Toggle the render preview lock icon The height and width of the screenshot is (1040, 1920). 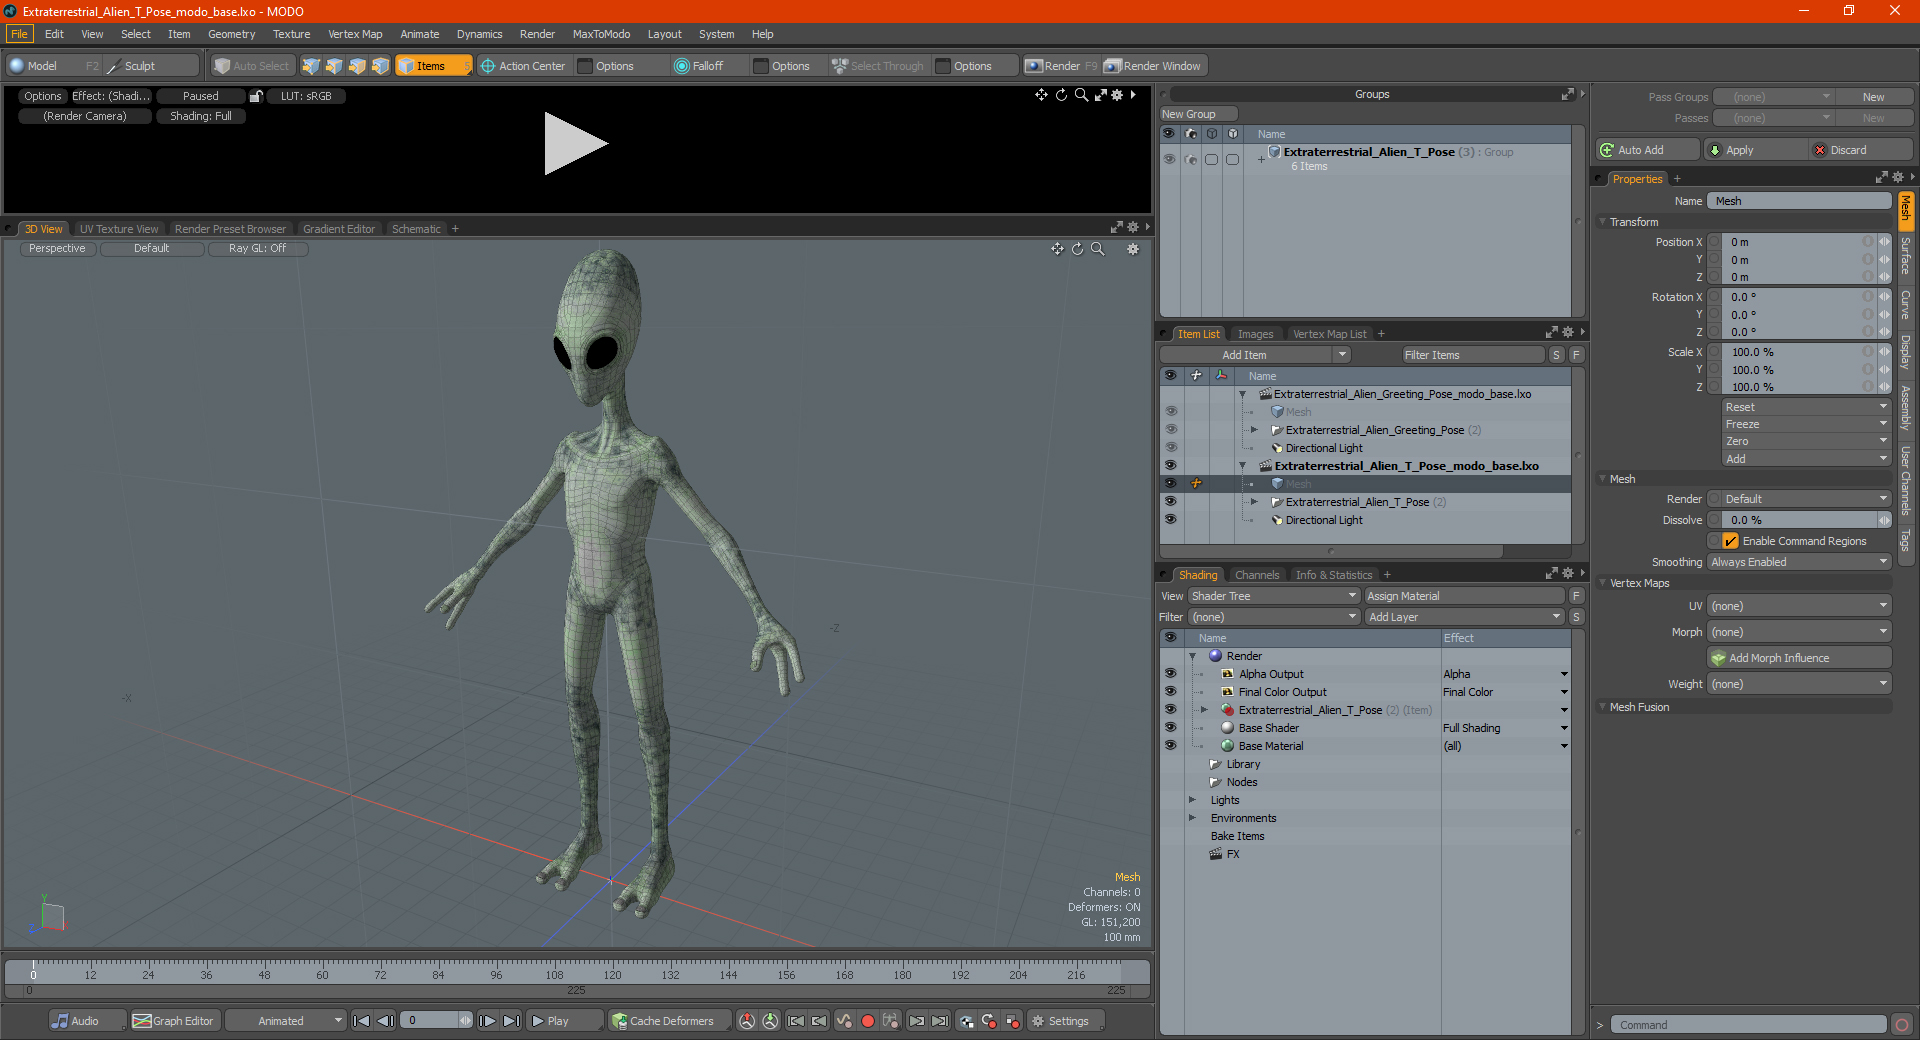click(256, 96)
